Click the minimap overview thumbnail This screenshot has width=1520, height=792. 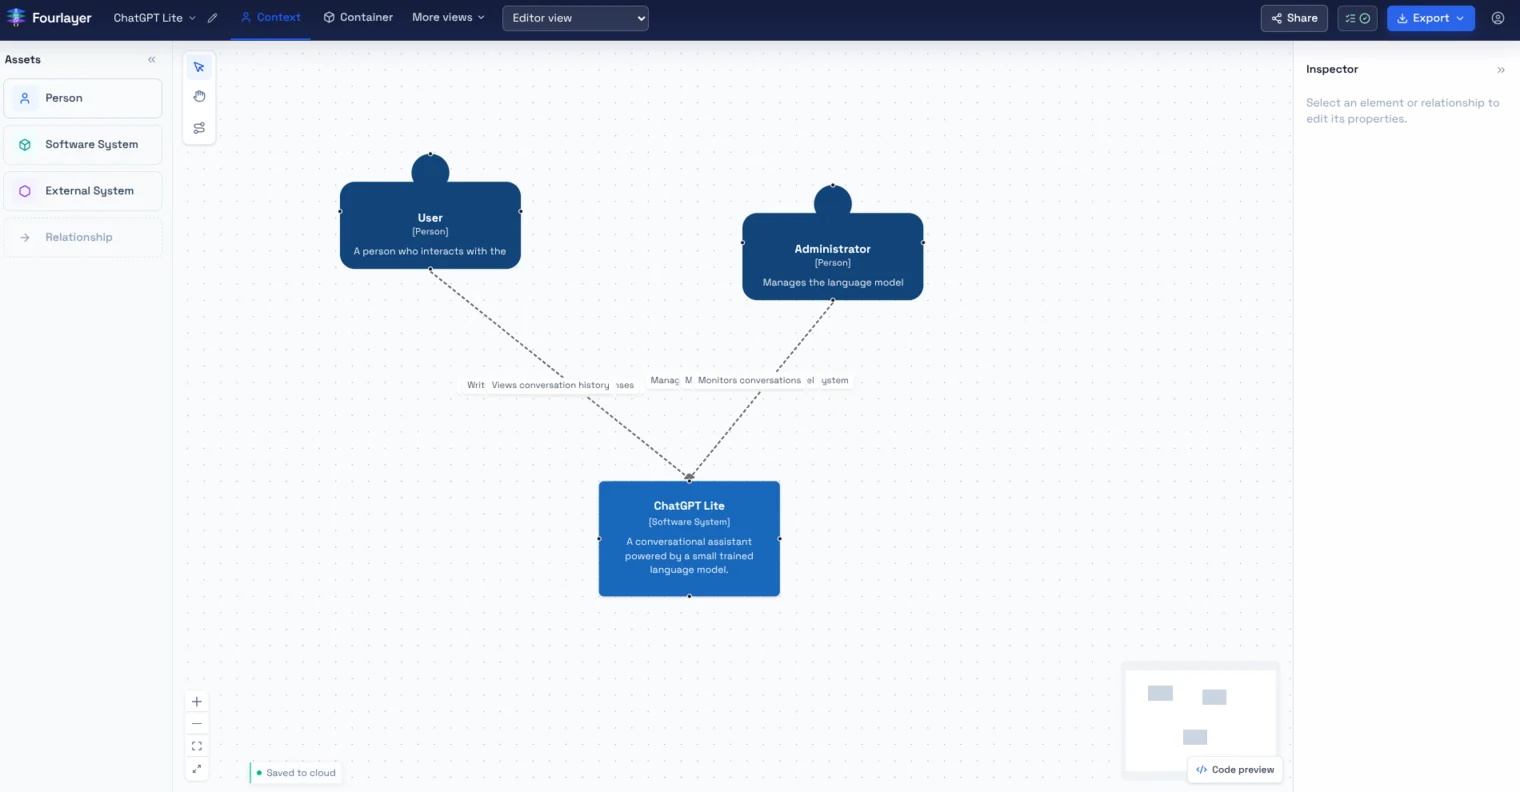click(1200, 718)
